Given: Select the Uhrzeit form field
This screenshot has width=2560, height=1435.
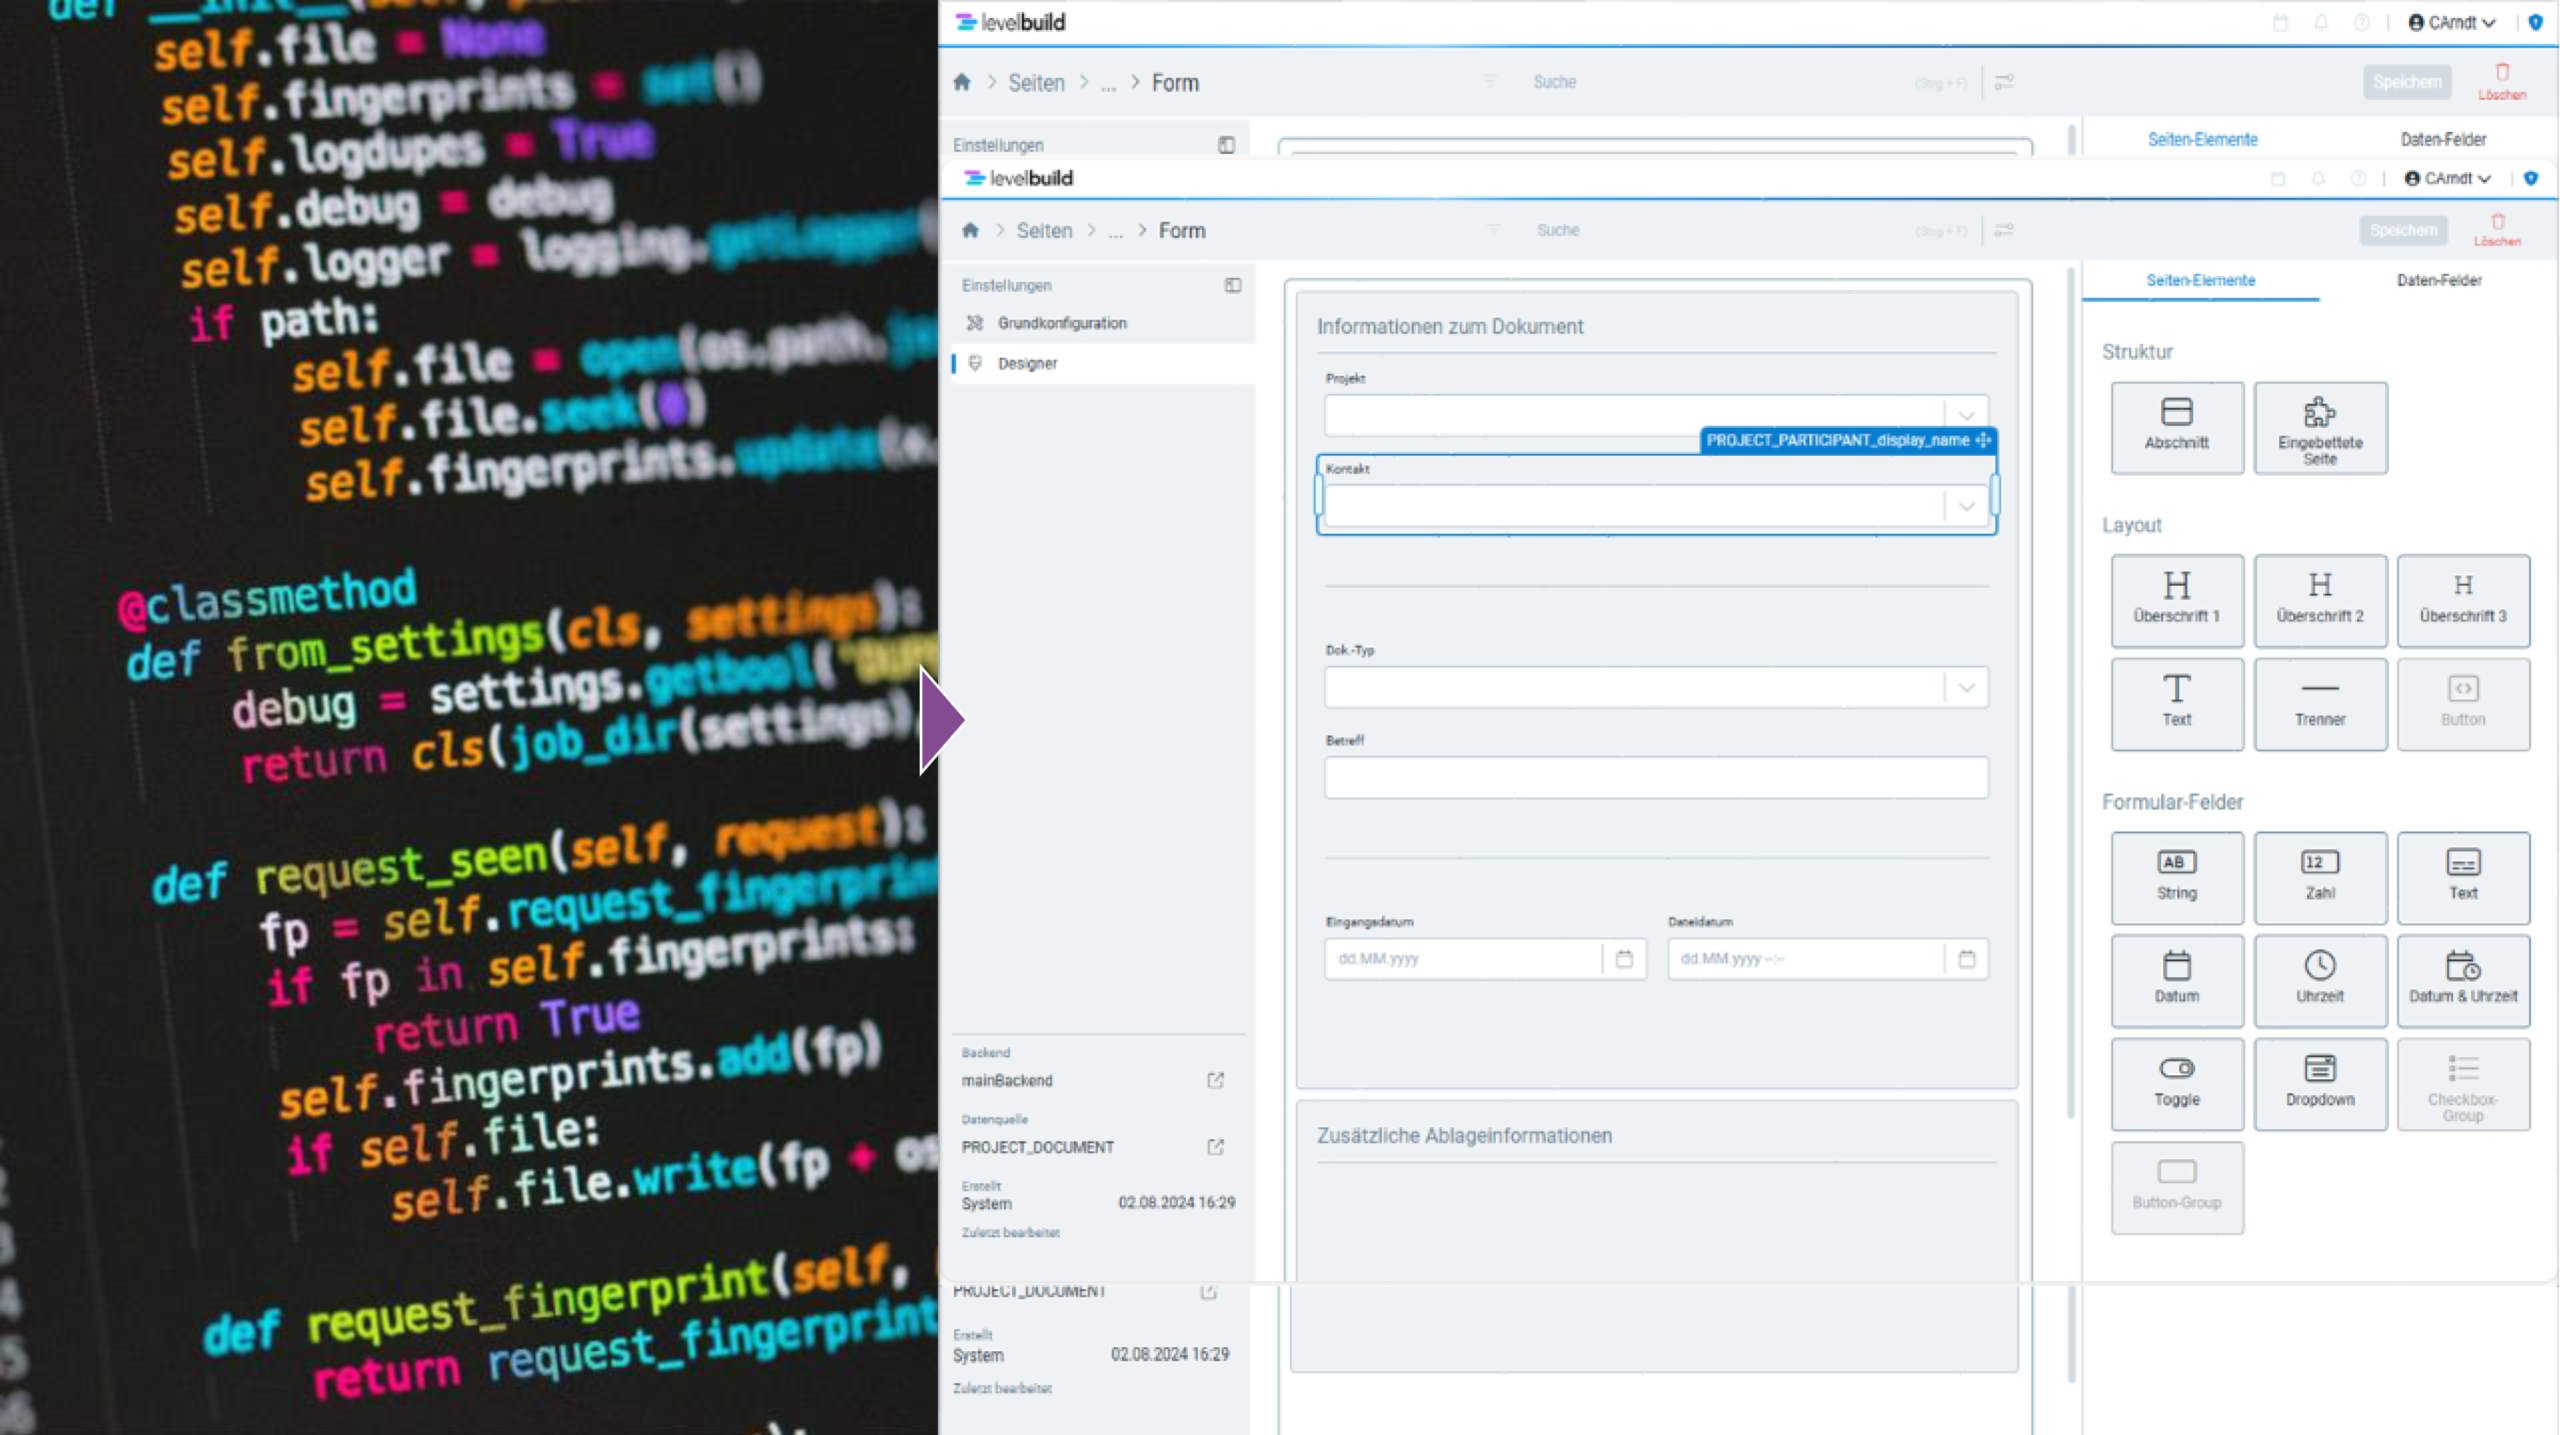Looking at the screenshot, I should [x=2319, y=979].
